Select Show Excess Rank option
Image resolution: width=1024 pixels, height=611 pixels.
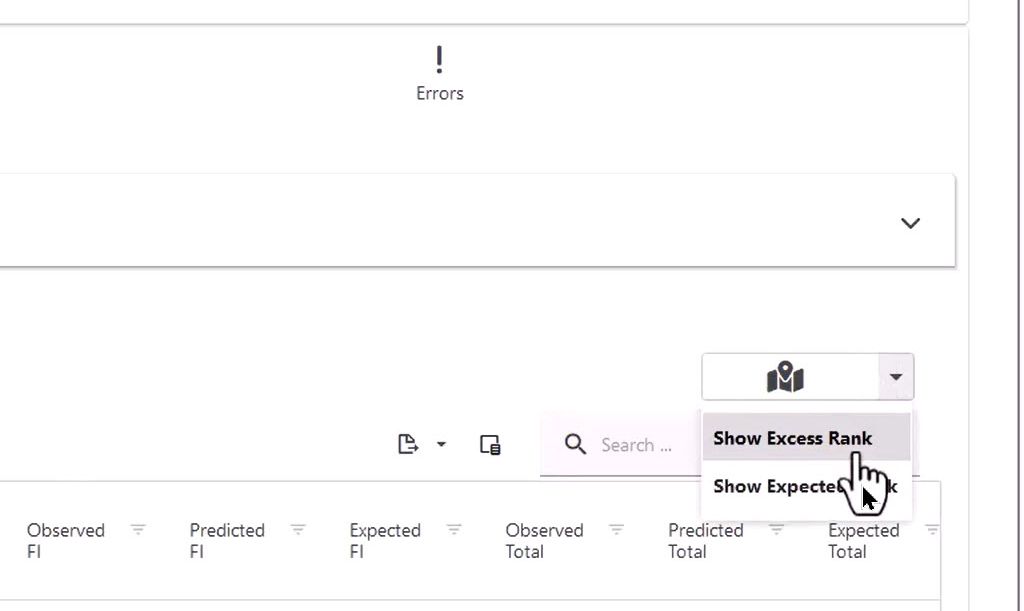click(x=792, y=438)
